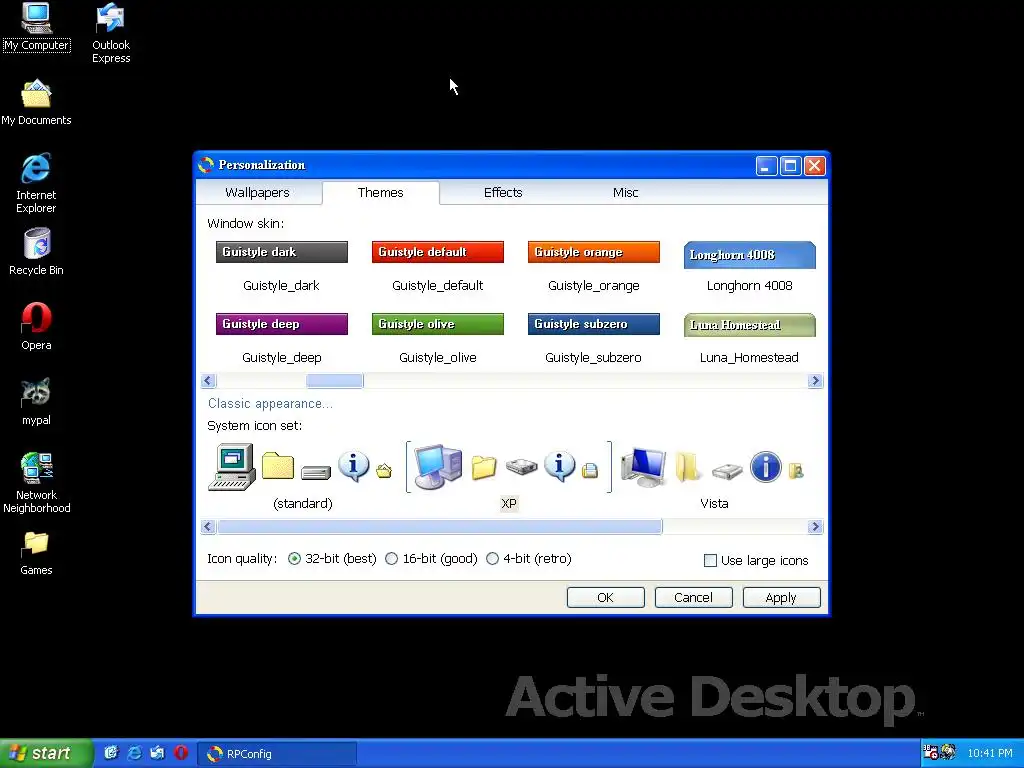This screenshot has width=1024, height=768.
Task: Open the Games folder on desktop
Action: 37,553
